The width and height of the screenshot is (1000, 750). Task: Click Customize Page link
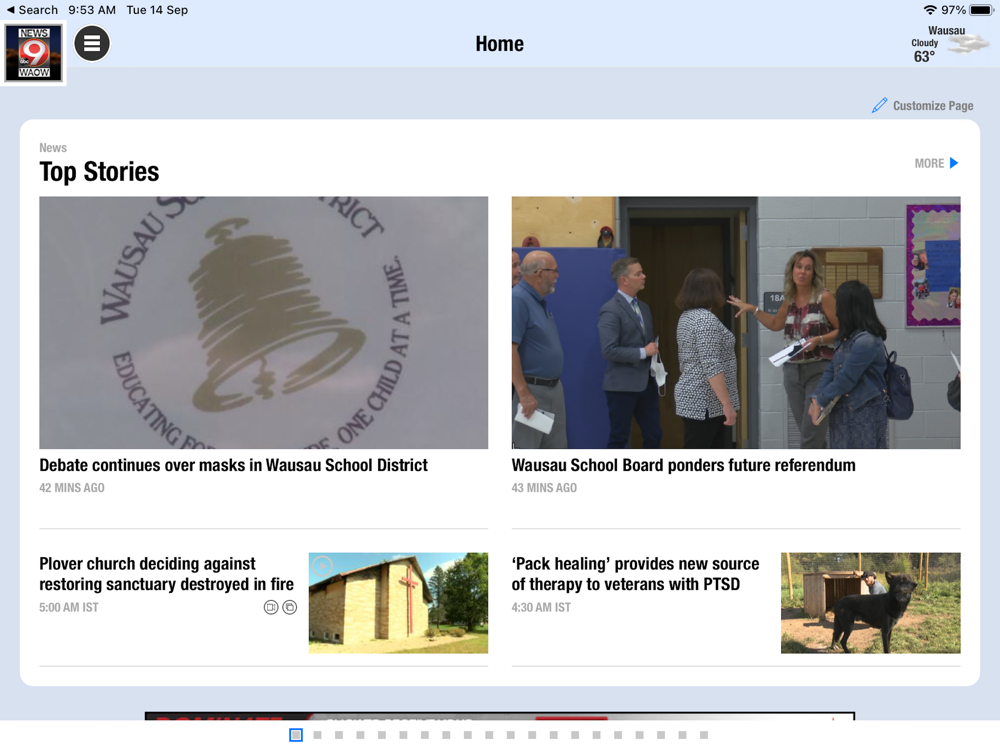click(x=932, y=106)
